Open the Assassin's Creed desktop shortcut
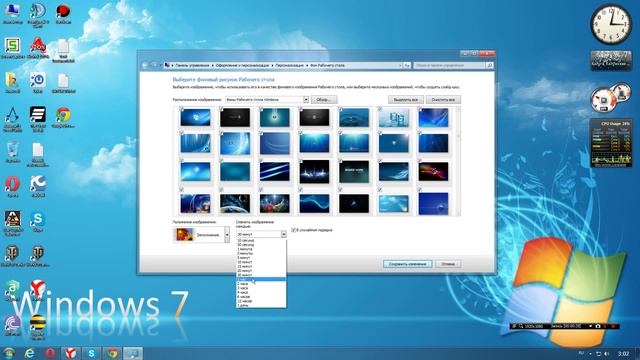Viewport: 640px width, 360px height. point(12,119)
